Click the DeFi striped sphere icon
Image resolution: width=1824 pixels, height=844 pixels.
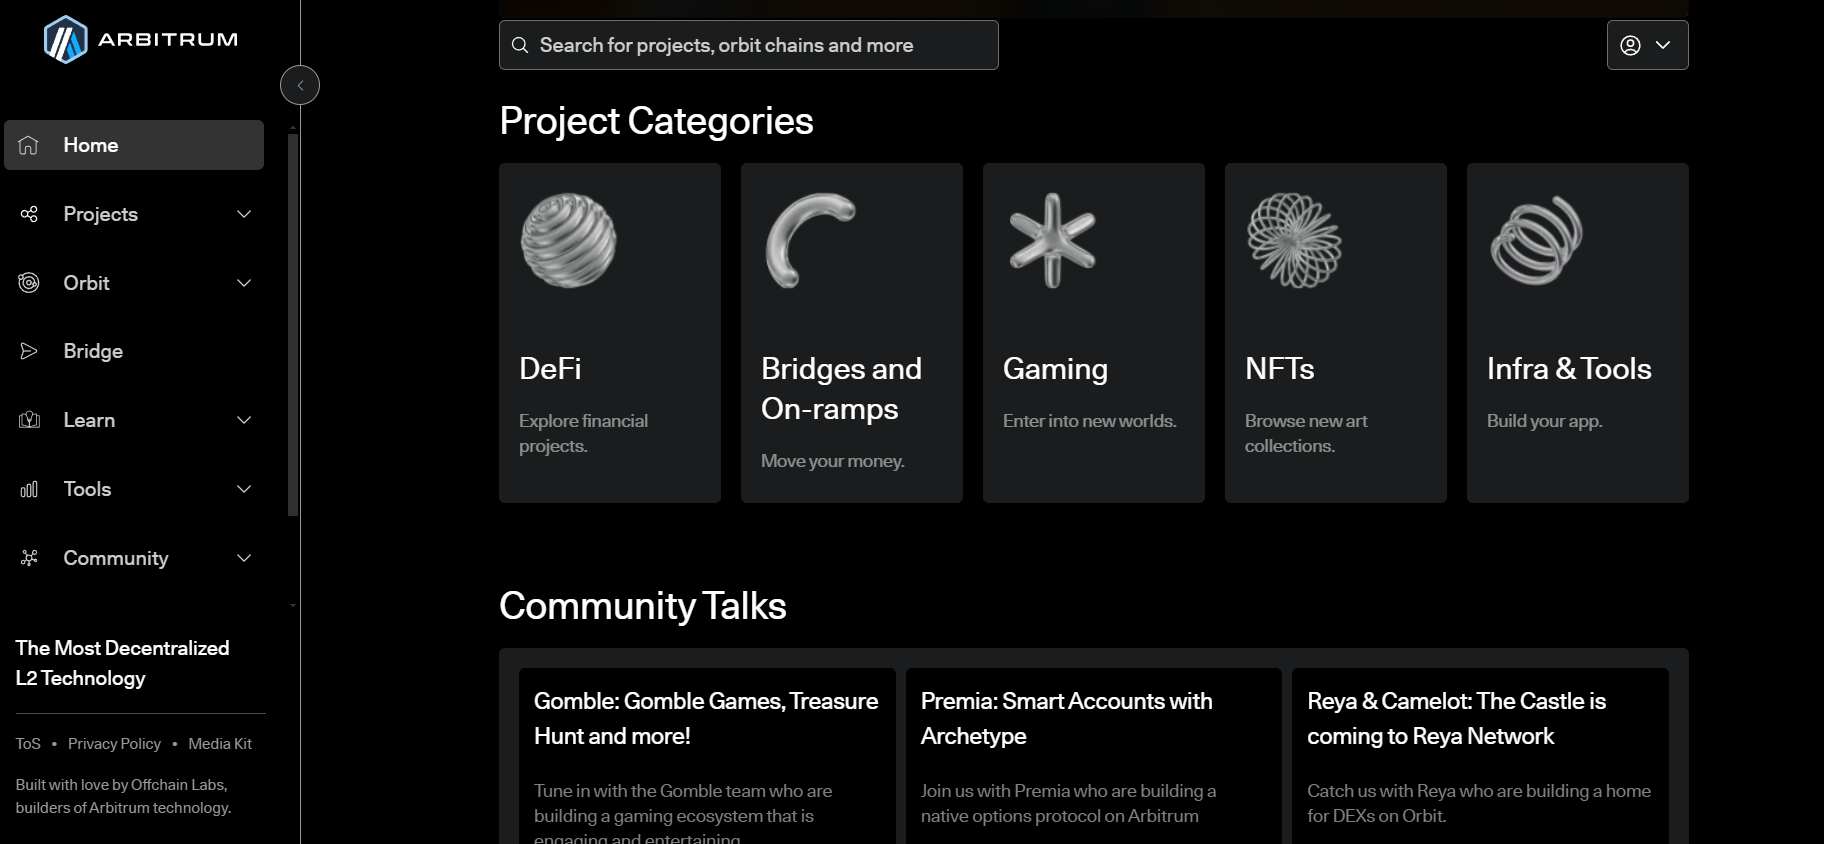click(568, 241)
